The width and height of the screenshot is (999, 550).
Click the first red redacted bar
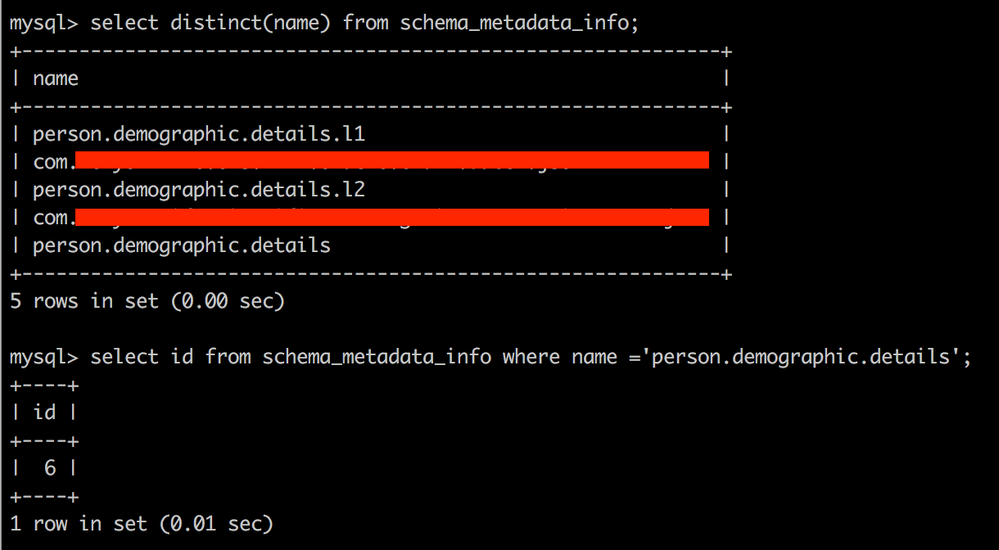391,160
